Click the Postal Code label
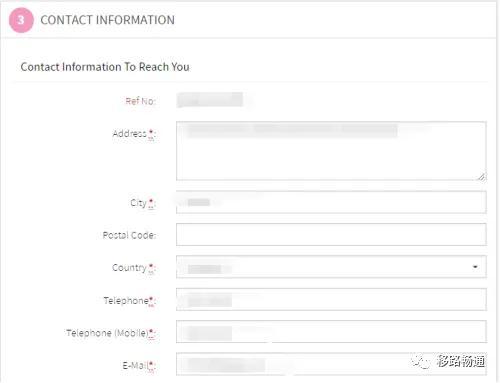This screenshot has width=500, height=383. [129, 235]
